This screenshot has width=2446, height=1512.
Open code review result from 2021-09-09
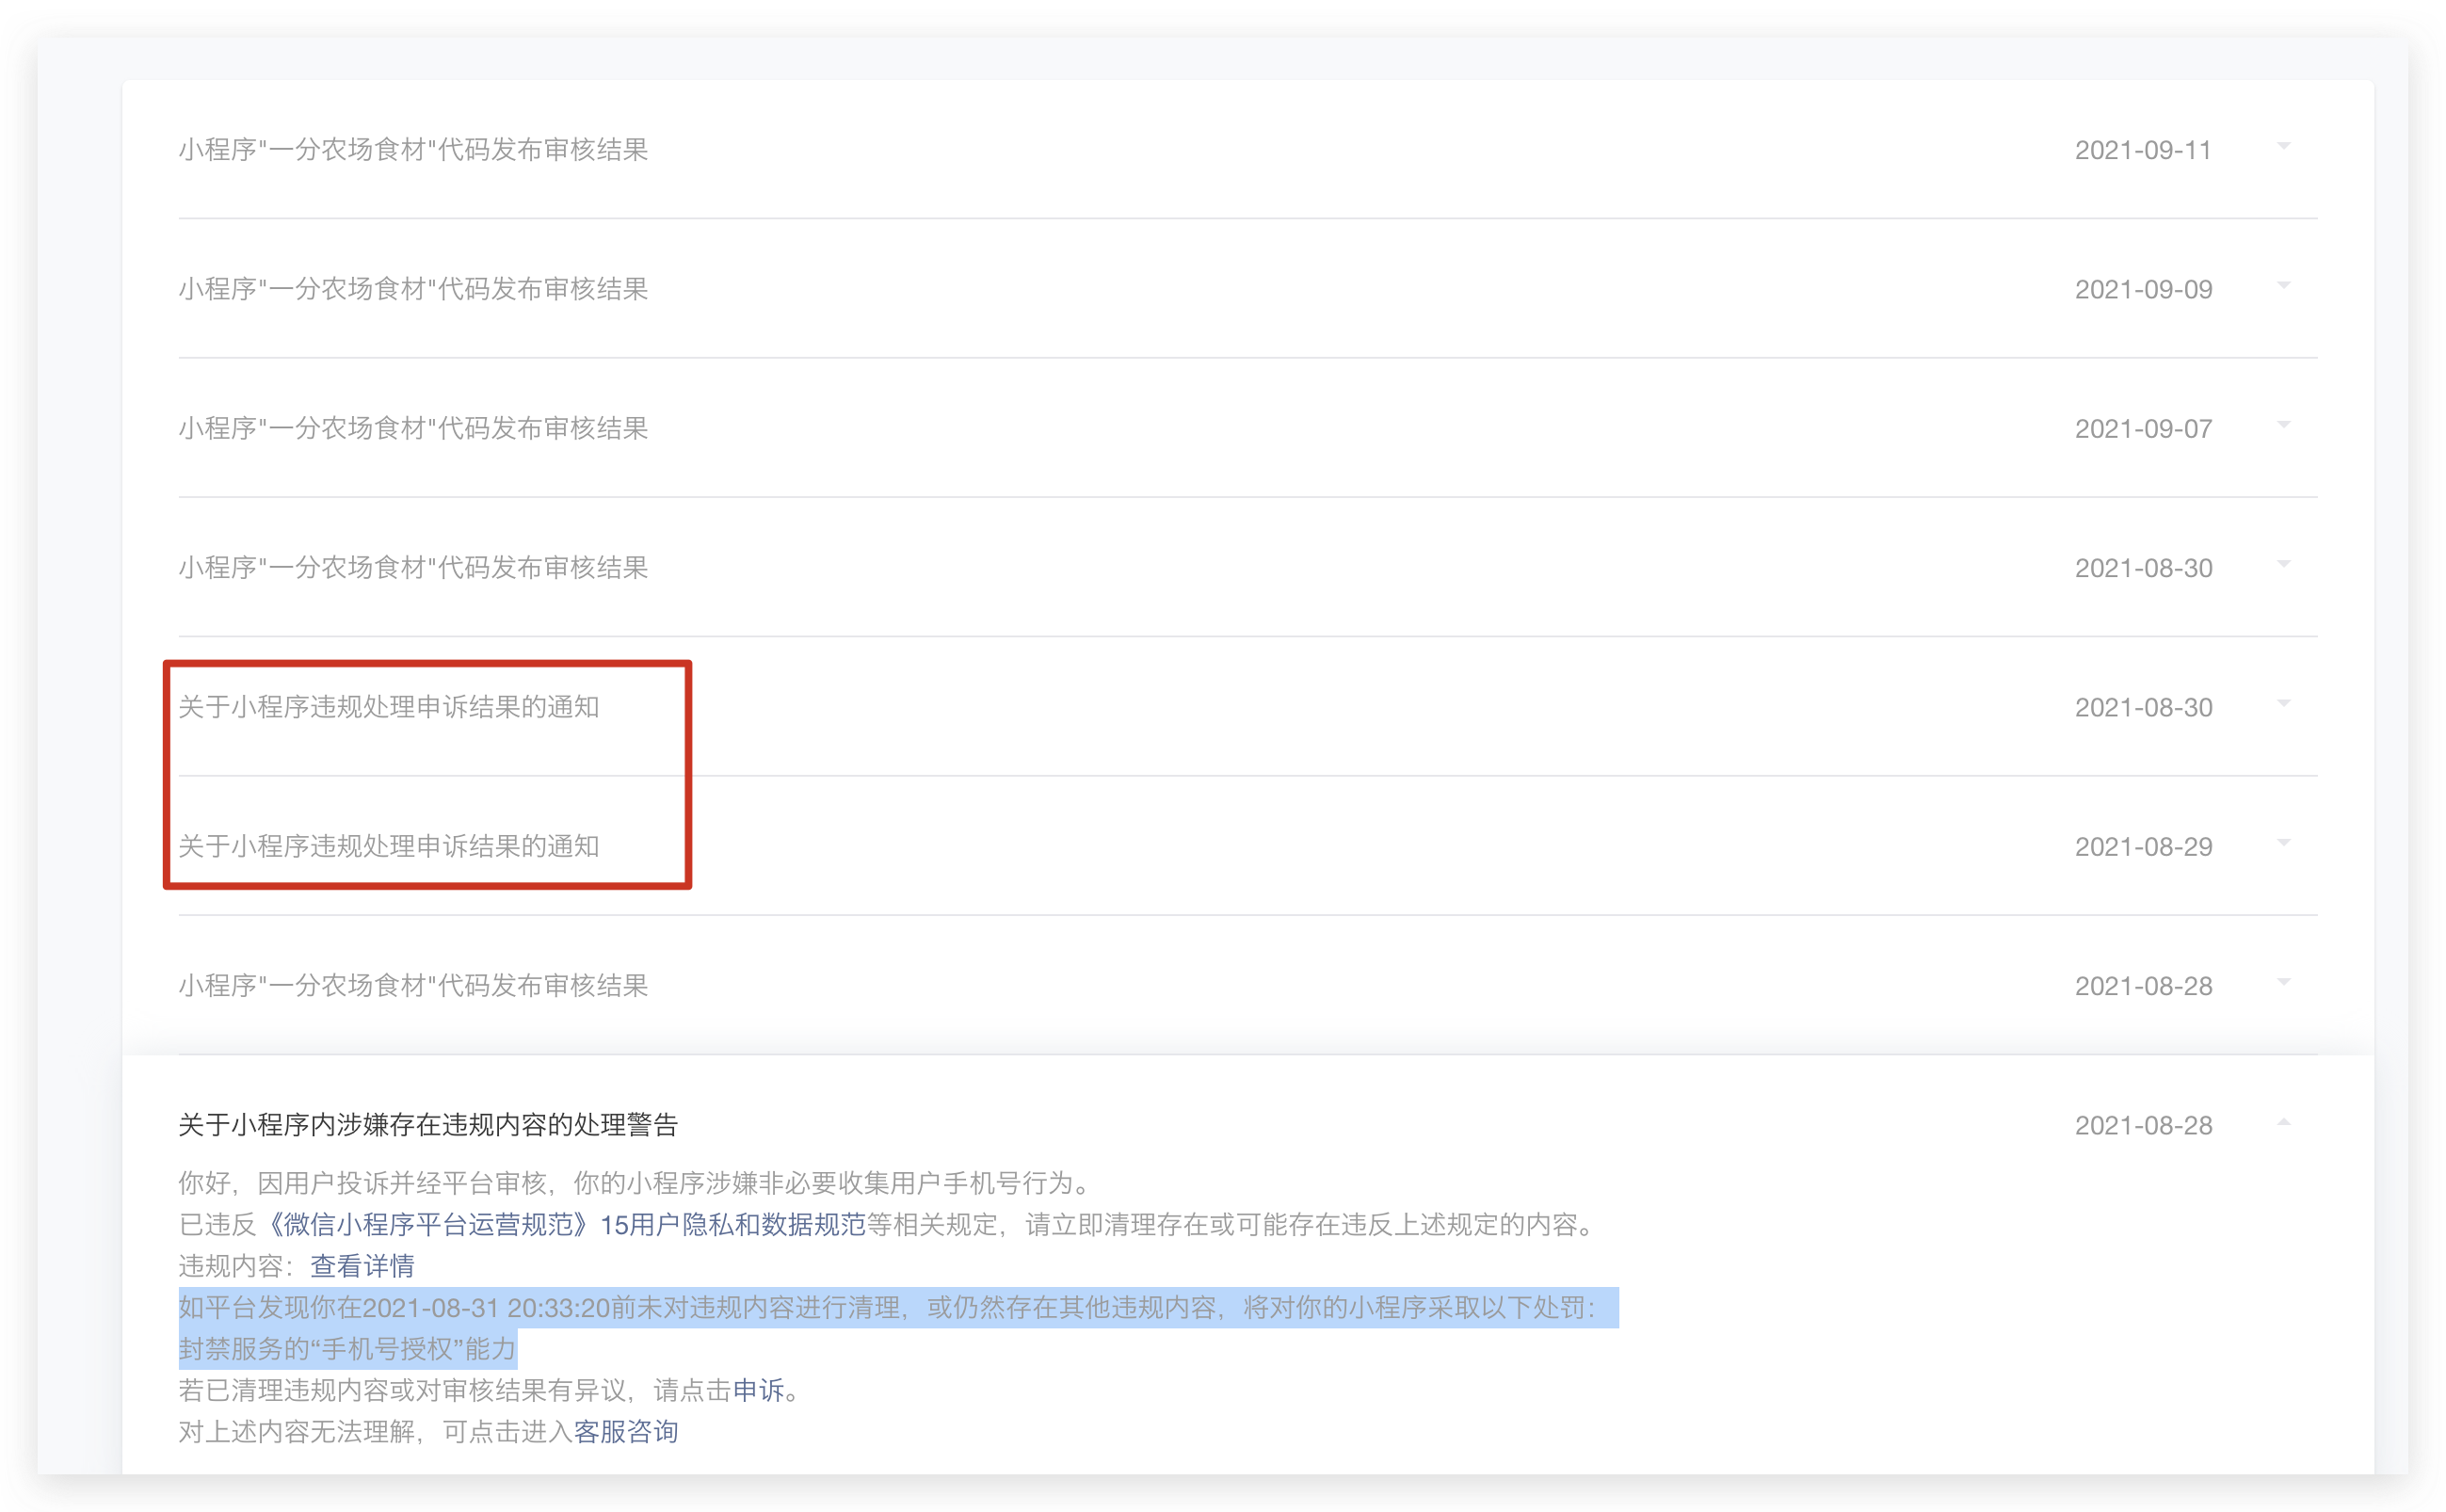pyautogui.click(x=413, y=289)
